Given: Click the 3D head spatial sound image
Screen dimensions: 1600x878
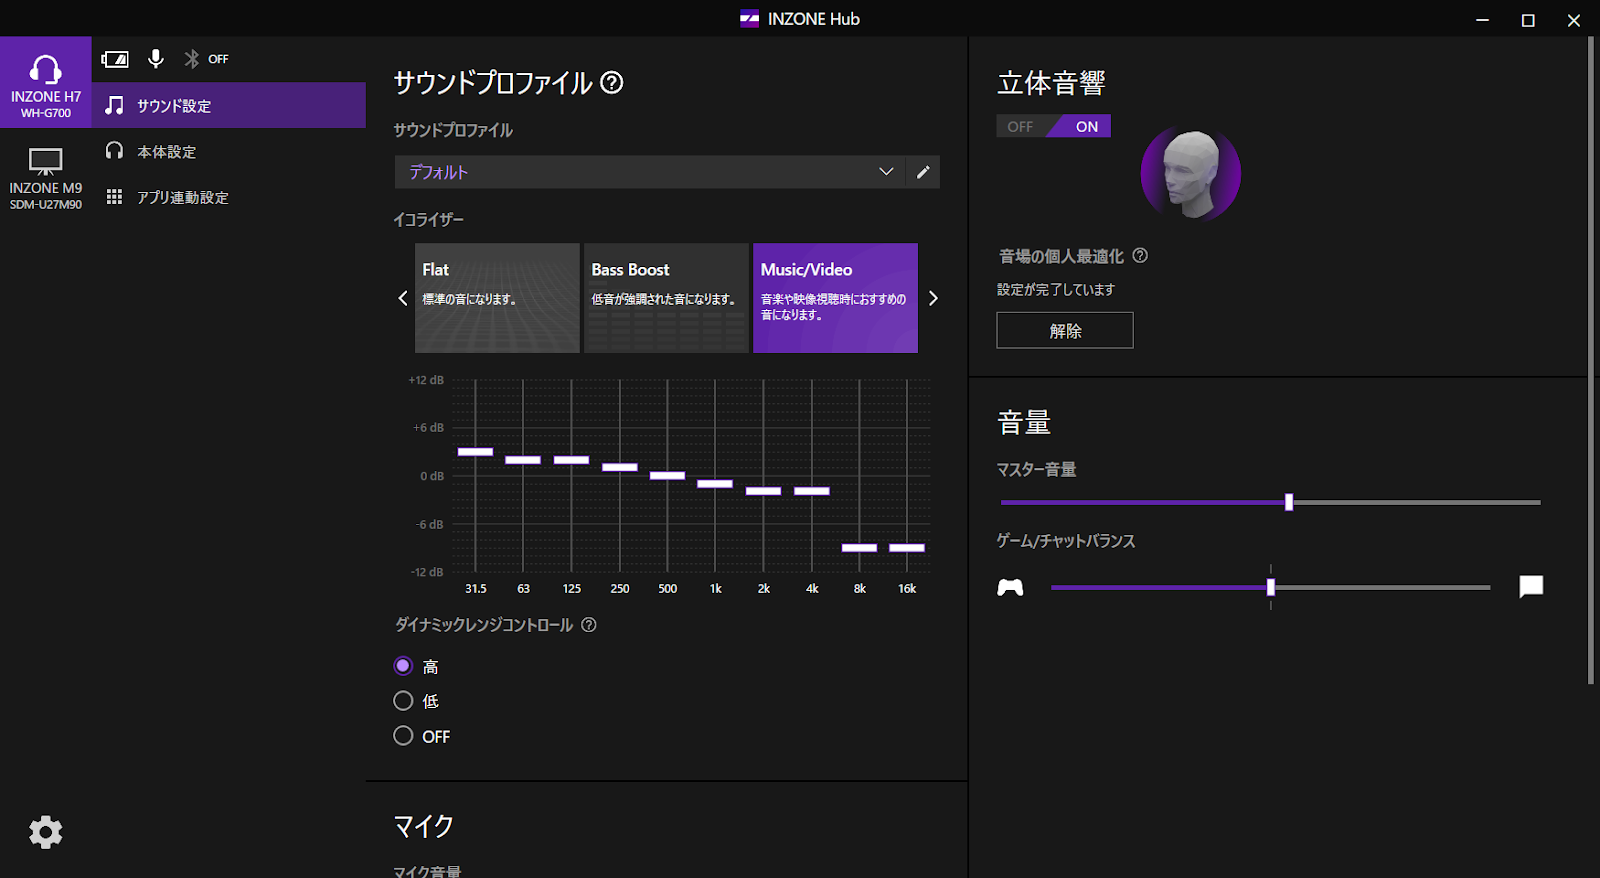Looking at the screenshot, I should (1191, 174).
